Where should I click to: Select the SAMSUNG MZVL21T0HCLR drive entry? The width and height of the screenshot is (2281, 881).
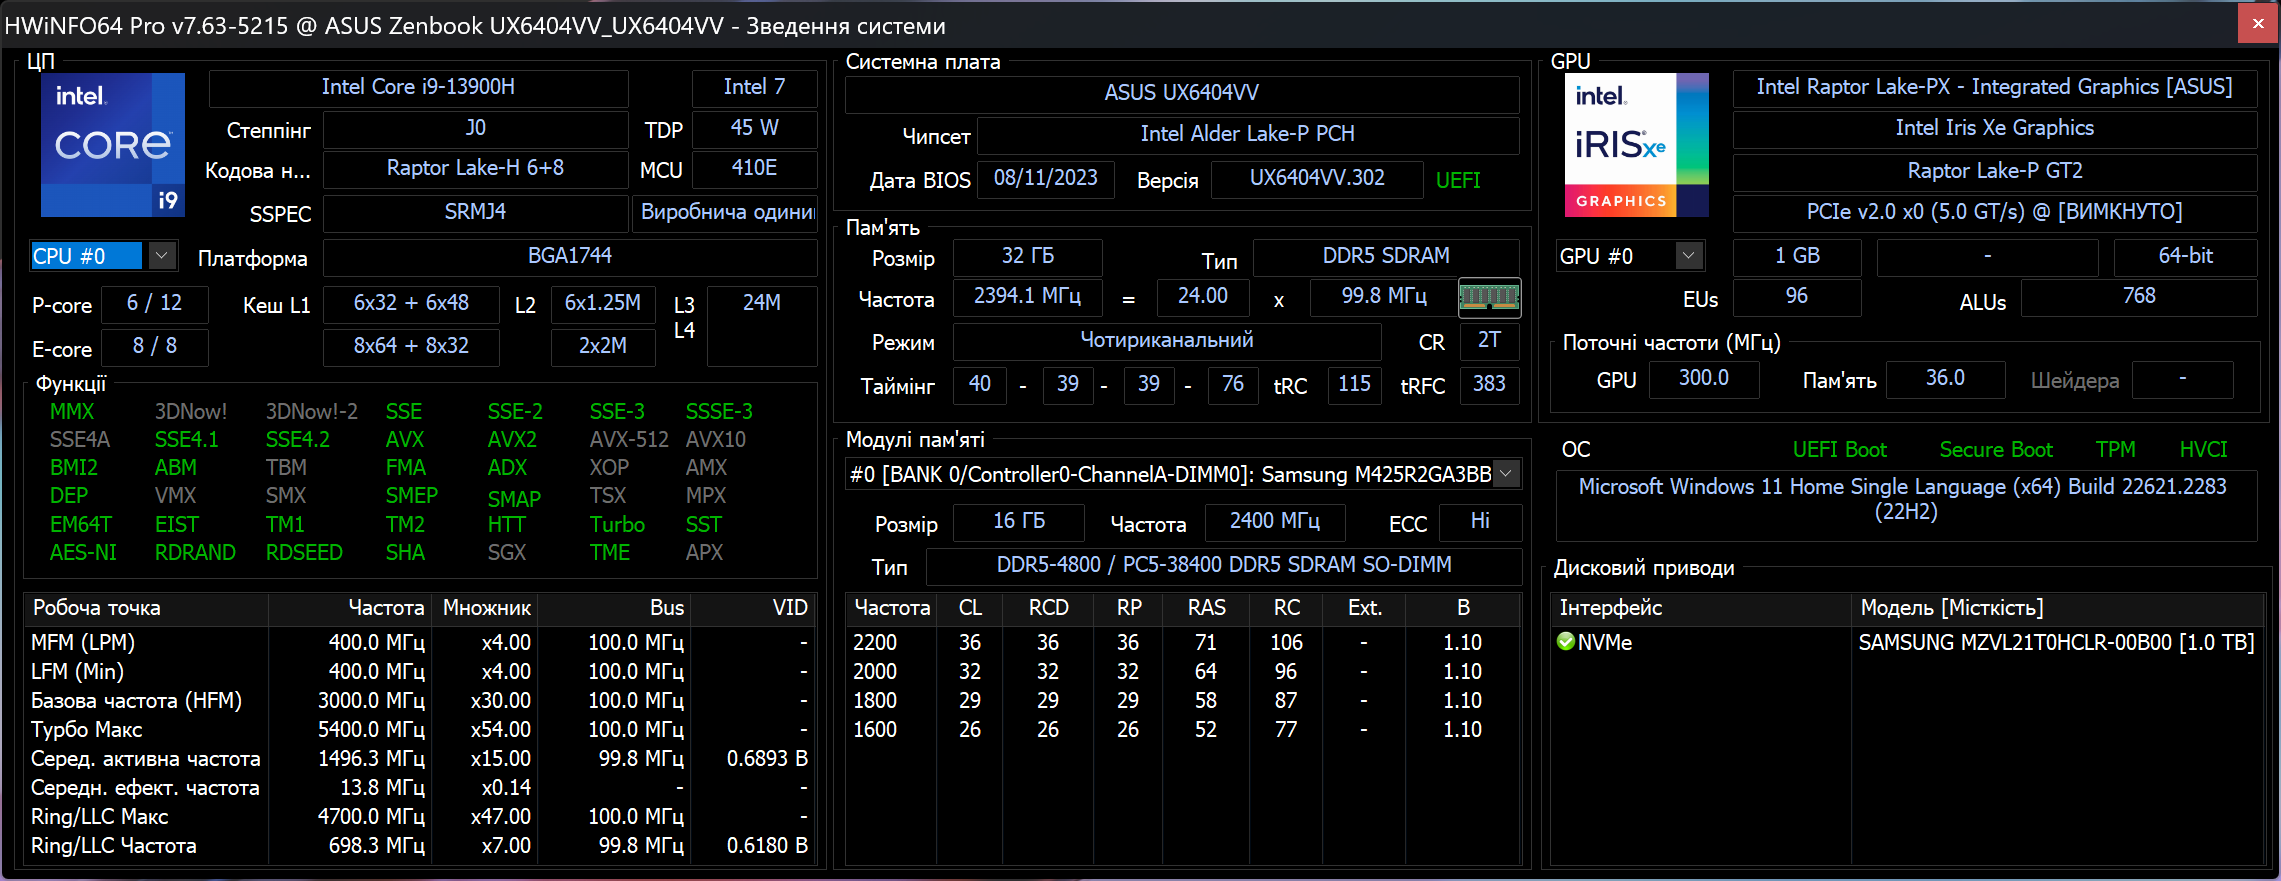(x=2055, y=643)
